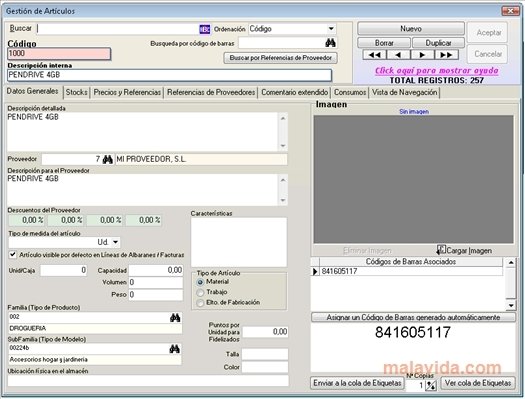The width and height of the screenshot is (525, 399).
Task: Open SubFamilia lookup binoculars icon
Action: pos(174,349)
